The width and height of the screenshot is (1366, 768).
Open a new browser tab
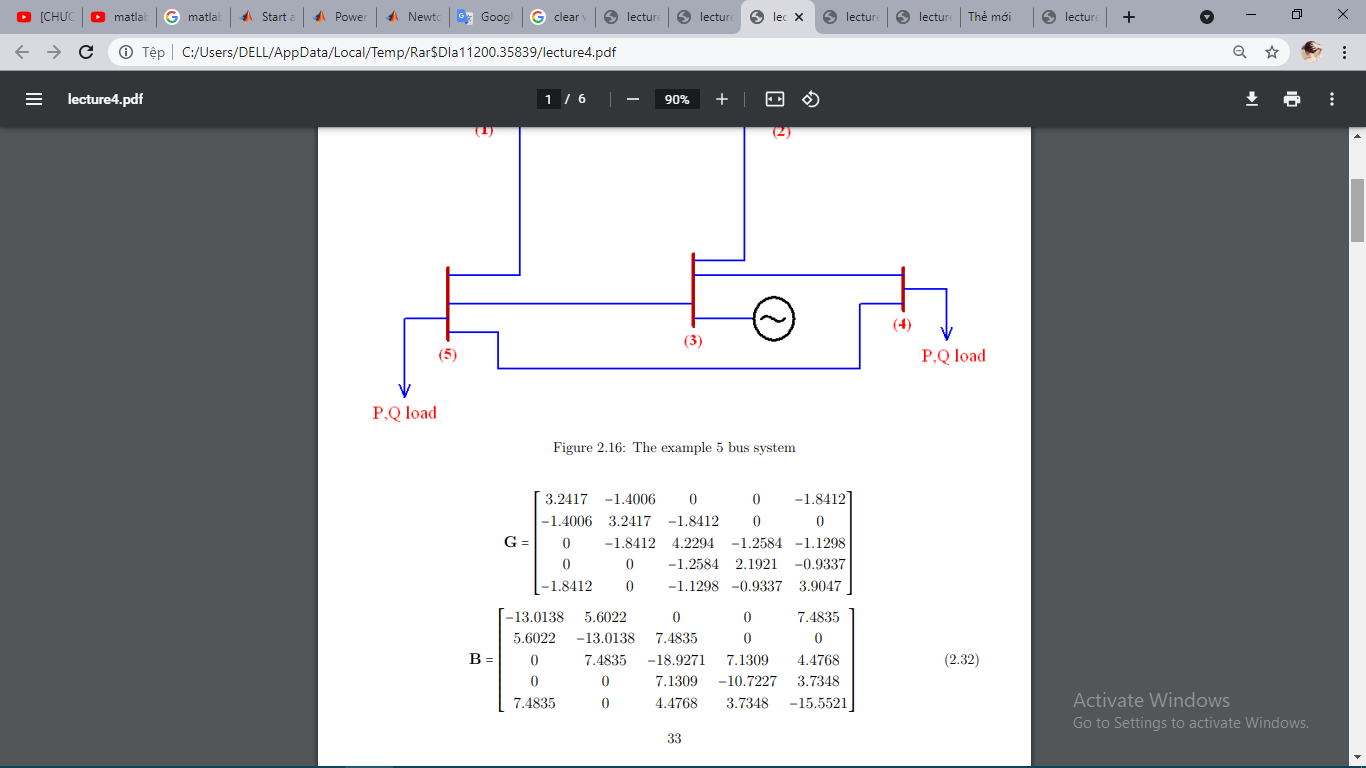coord(1129,17)
